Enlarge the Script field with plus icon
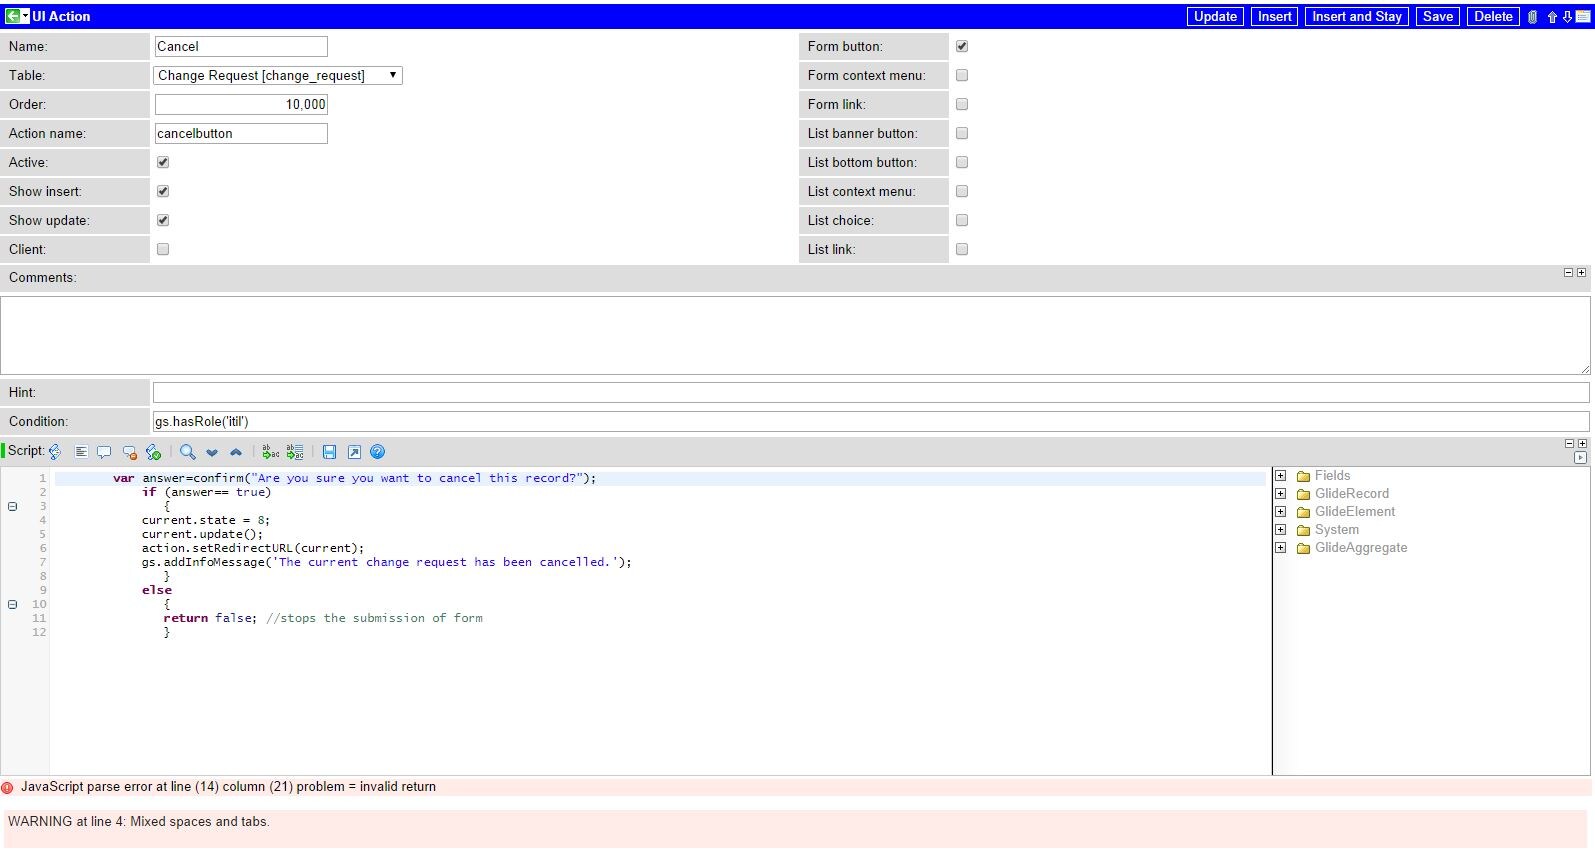The height and width of the screenshot is (854, 1595). pyautogui.click(x=1582, y=444)
